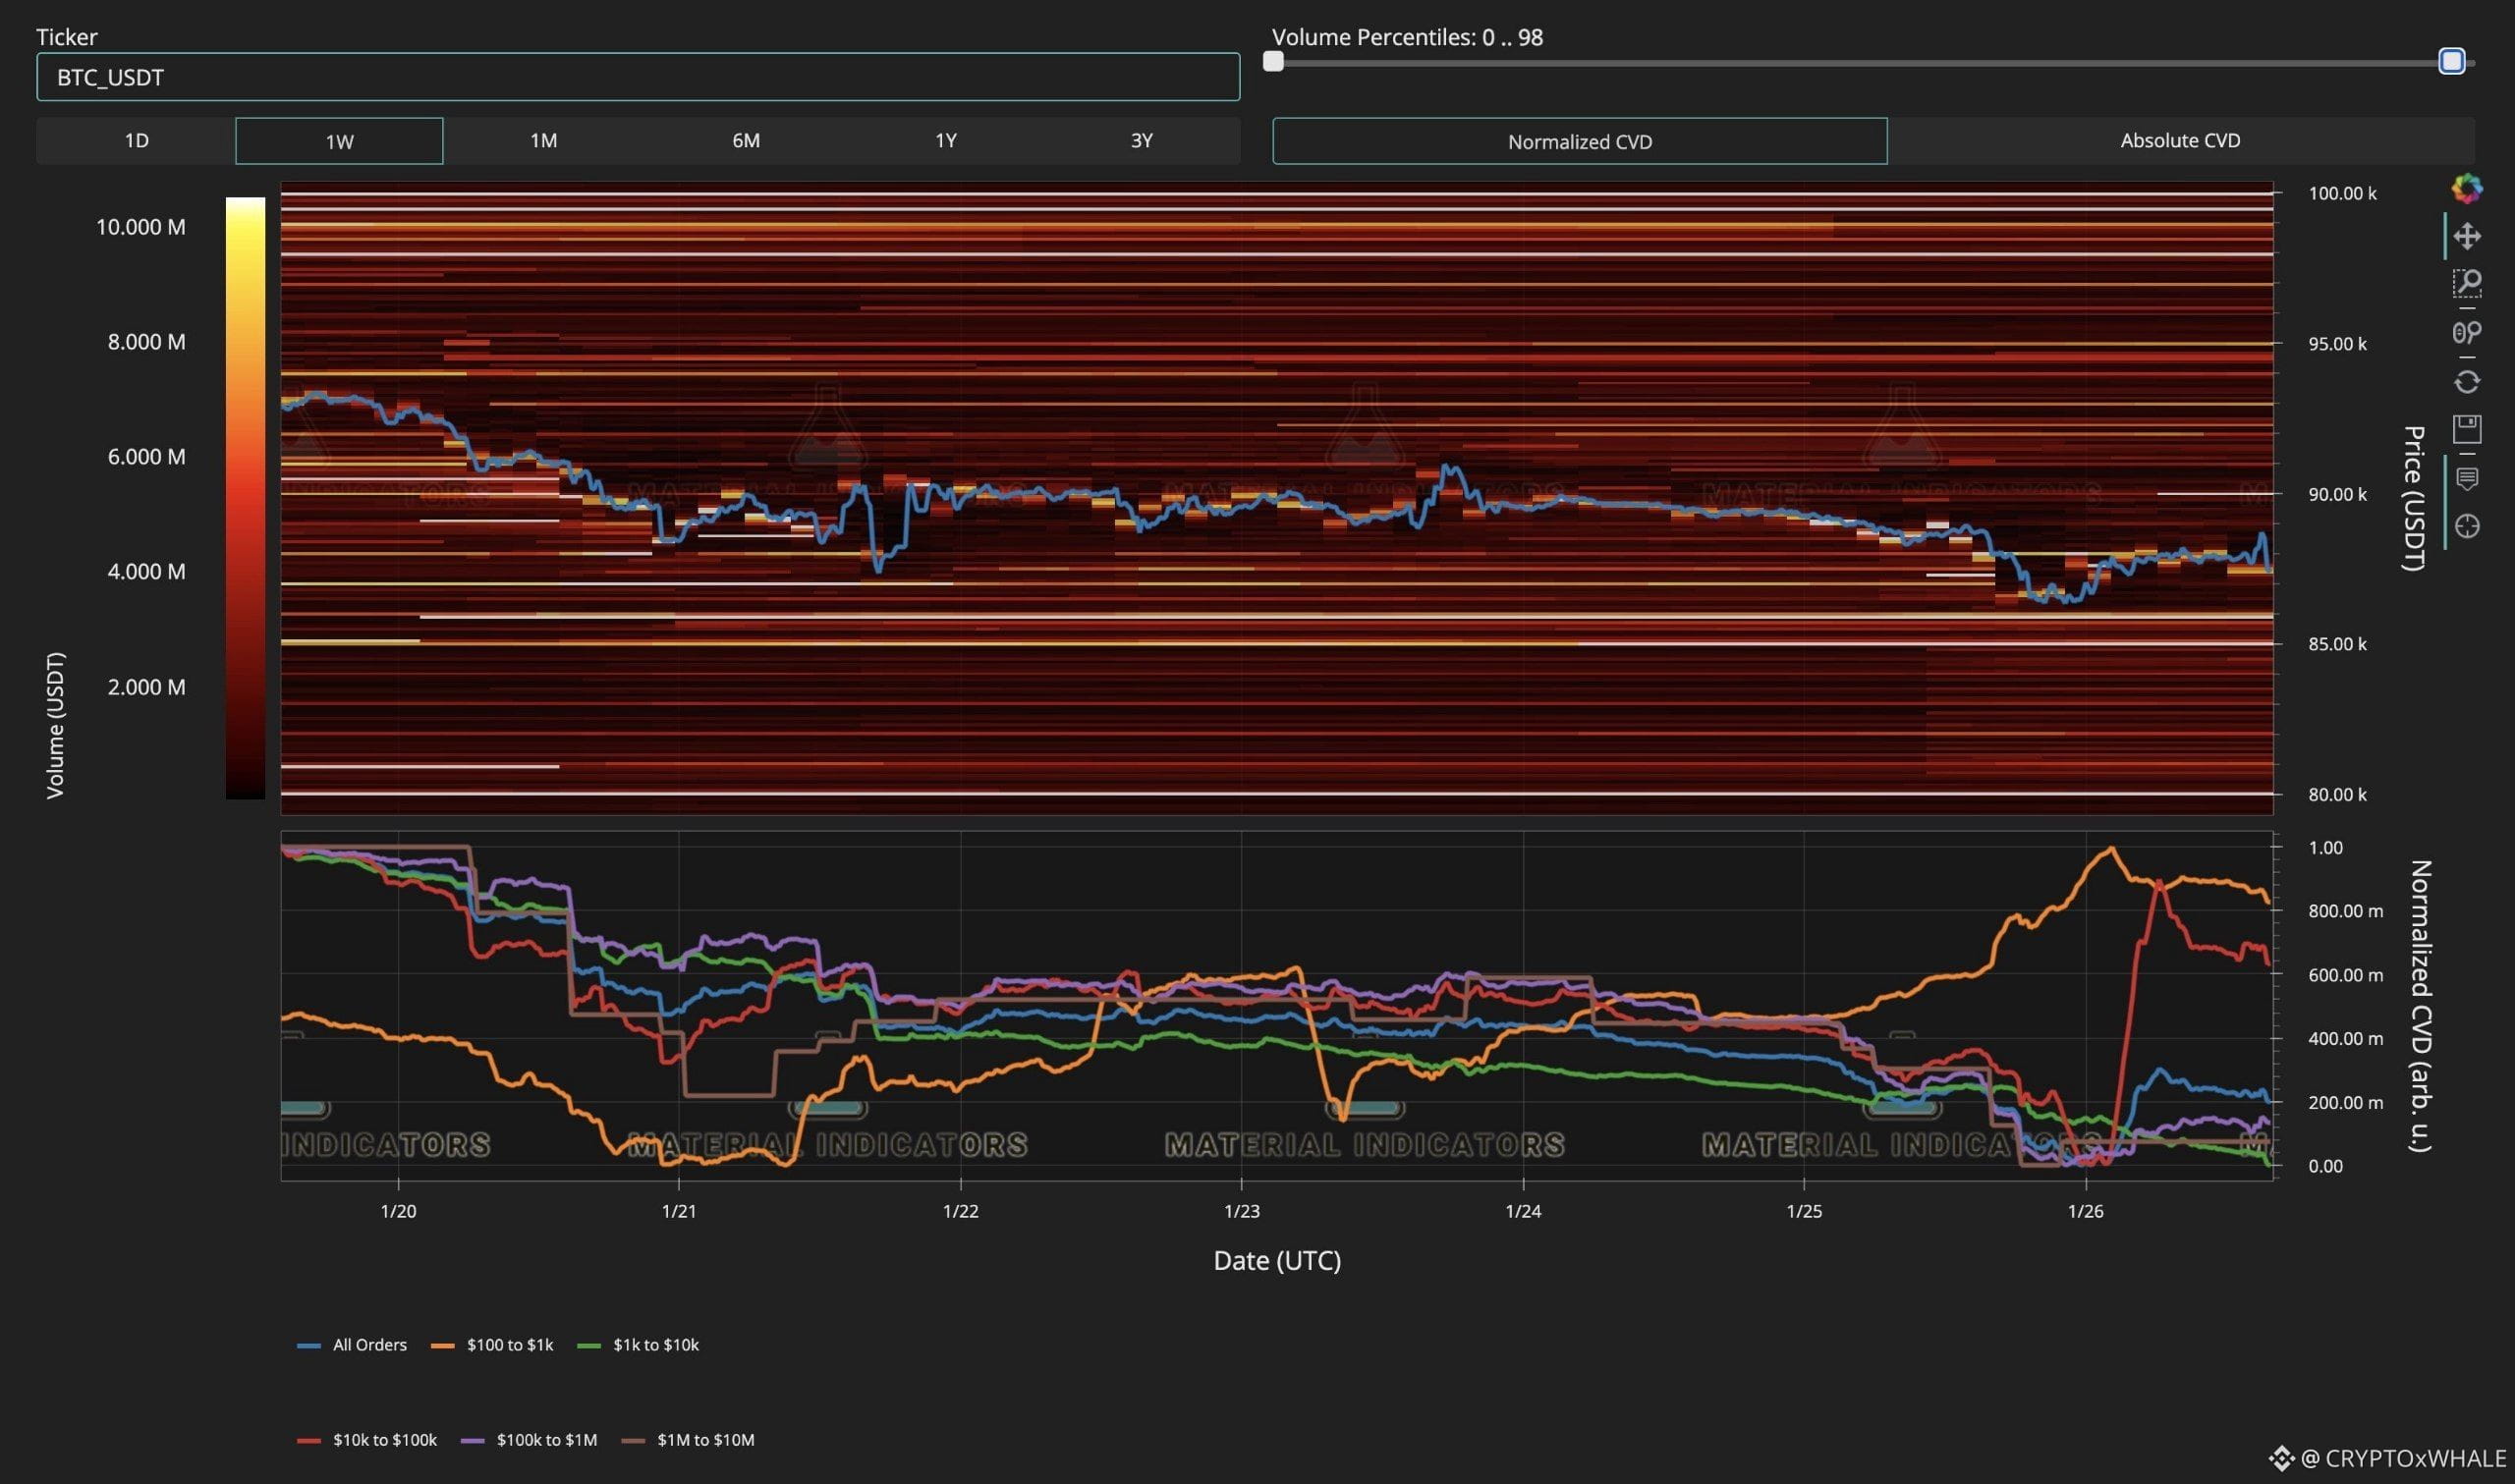The height and width of the screenshot is (1484, 2515).
Task: Toggle the Crosshair tool
Action: [2466, 526]
